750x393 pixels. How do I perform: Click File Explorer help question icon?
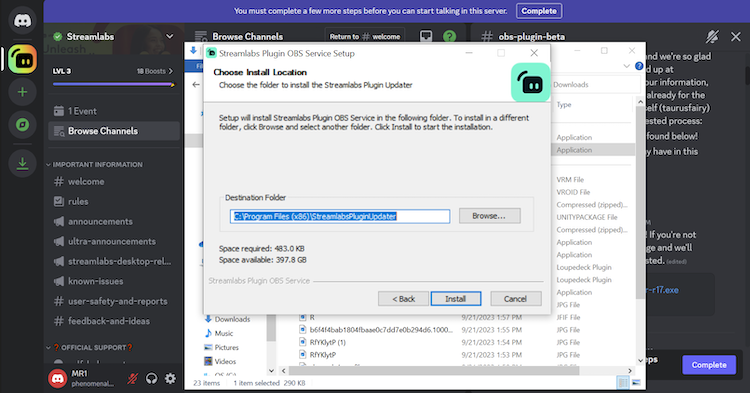[x=639, y=66]
